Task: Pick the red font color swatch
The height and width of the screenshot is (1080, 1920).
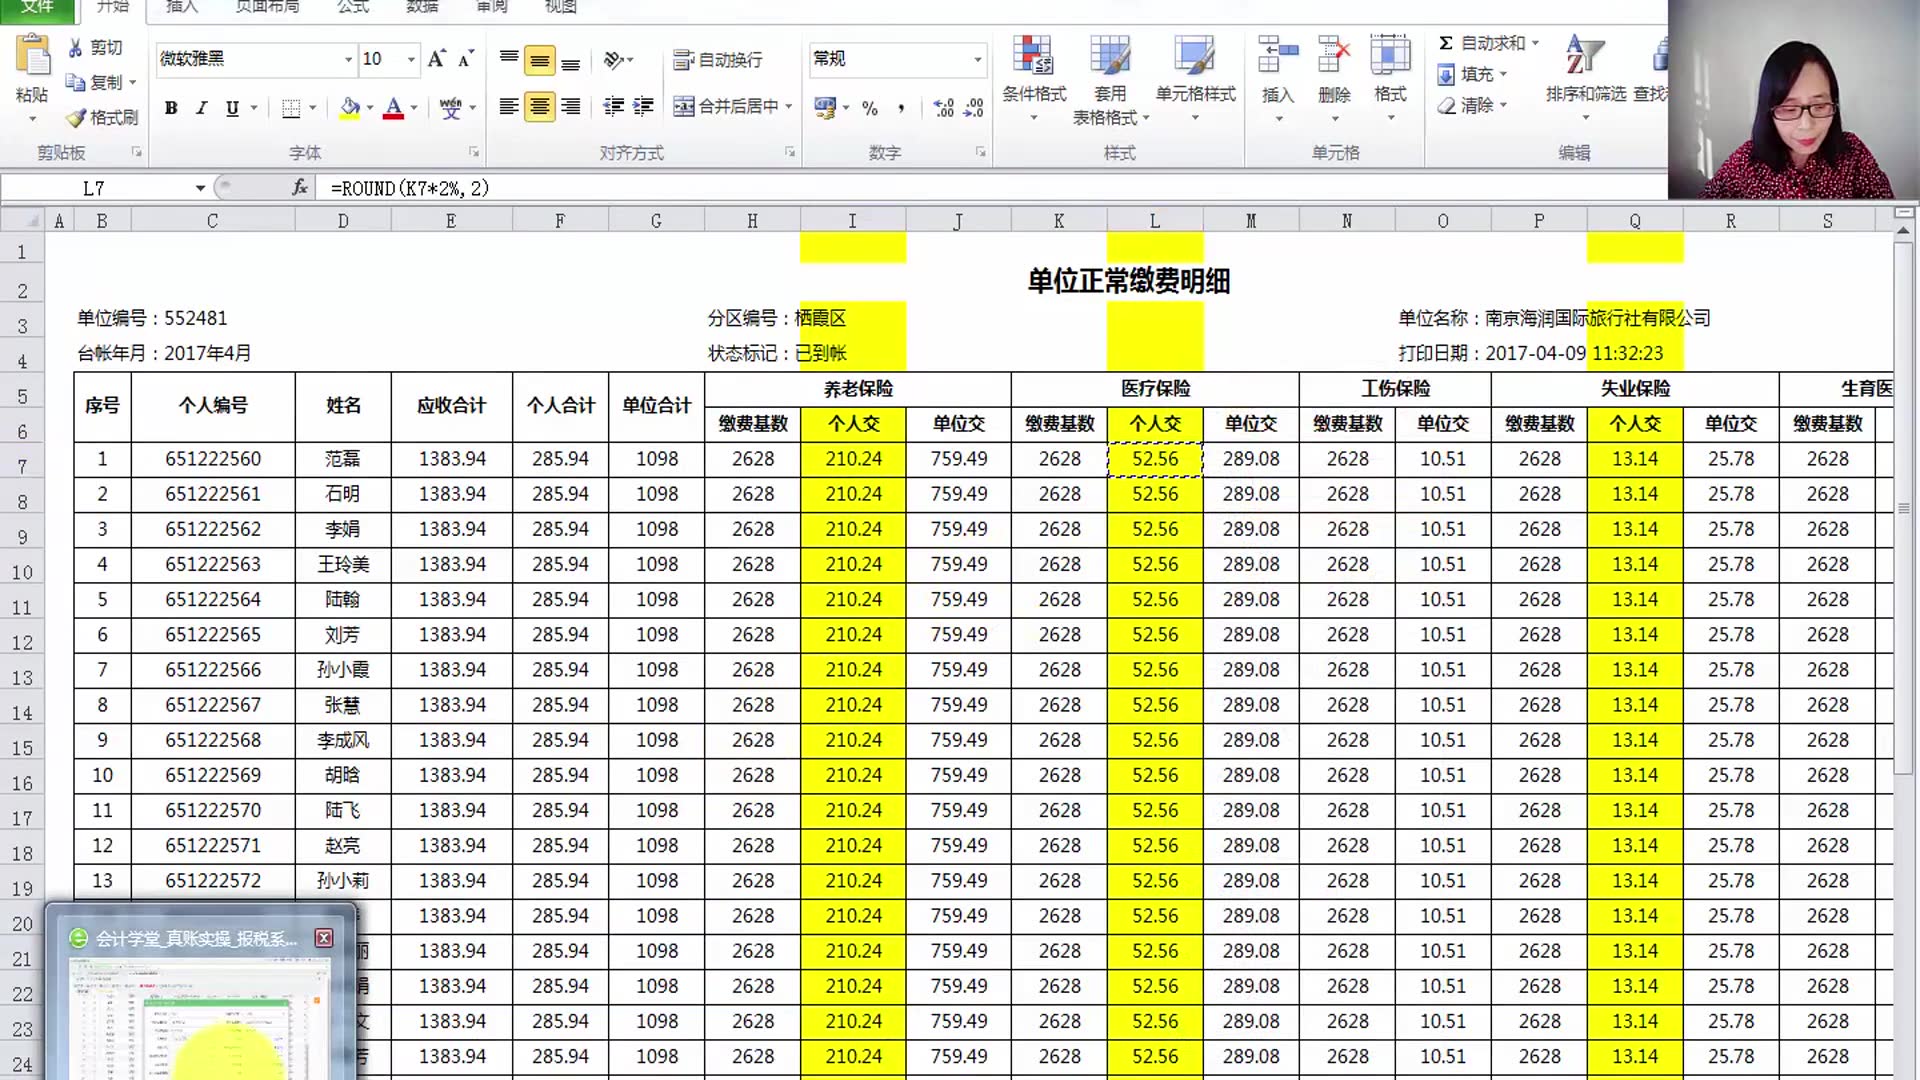Action: pyautogui.click(x=394, y=107)
